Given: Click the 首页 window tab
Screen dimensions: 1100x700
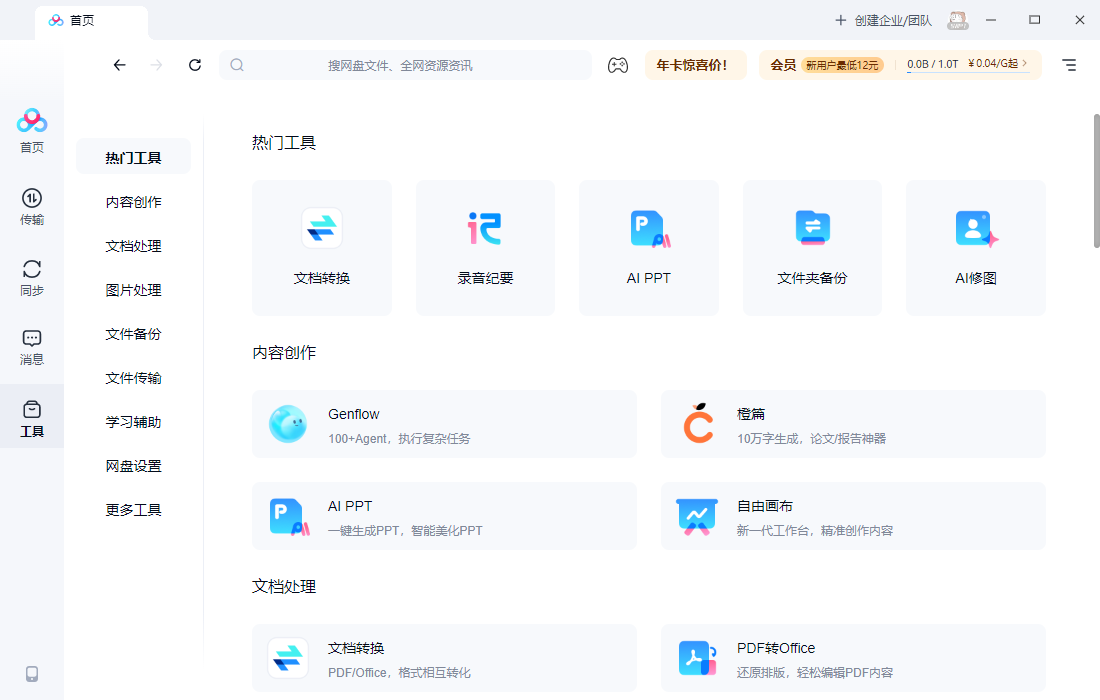Looking at the screenshot, I should click(x=91, y=21).
